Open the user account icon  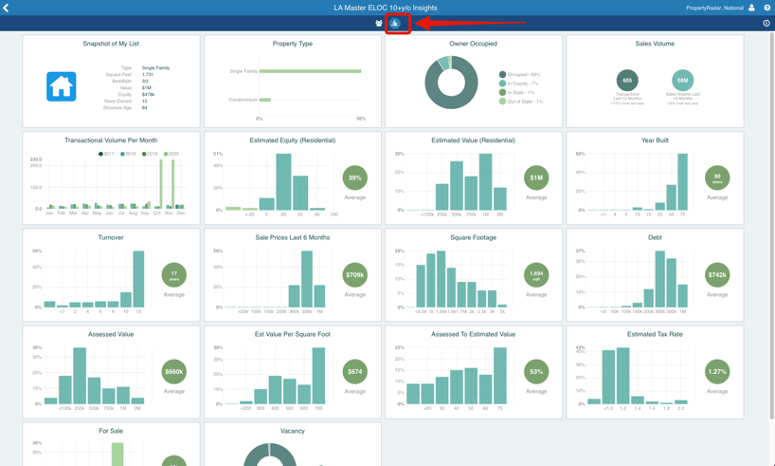[752, 7]
